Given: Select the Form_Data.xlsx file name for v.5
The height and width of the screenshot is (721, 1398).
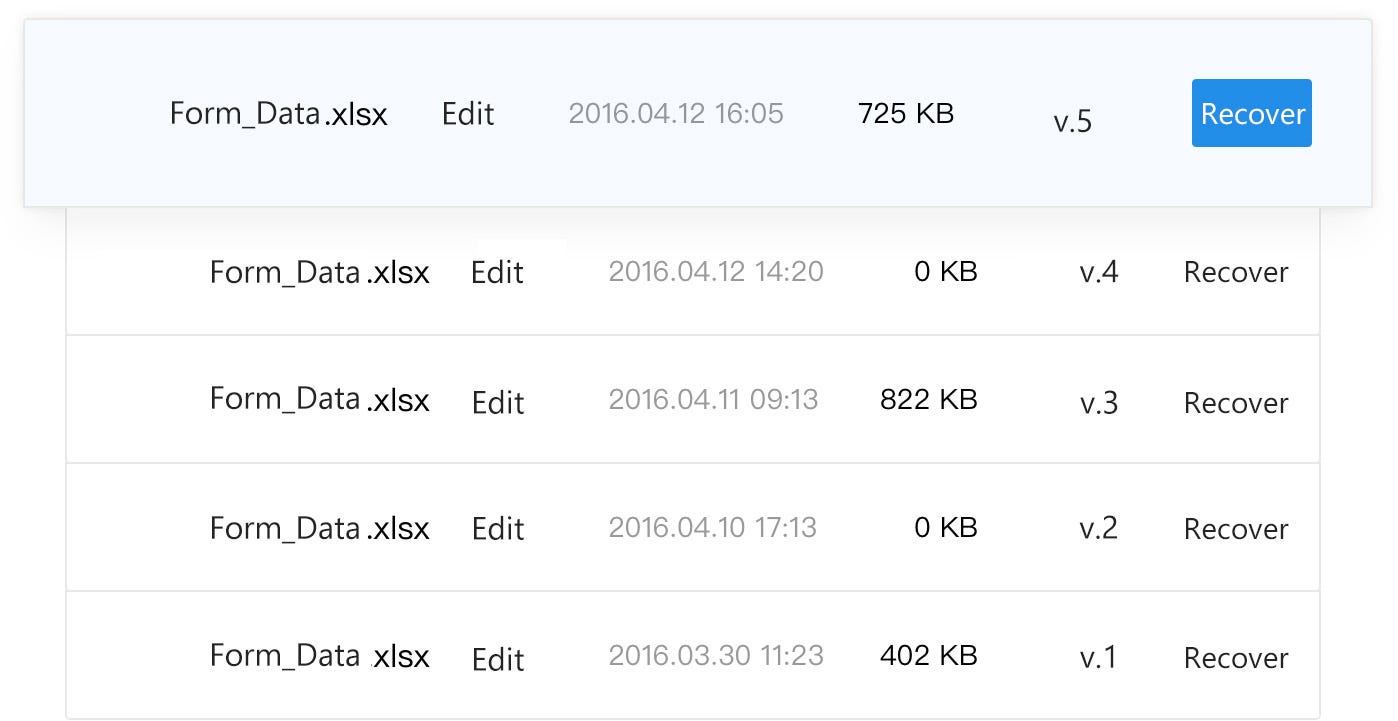Looking at the screenshot, I should pos(278,114).
